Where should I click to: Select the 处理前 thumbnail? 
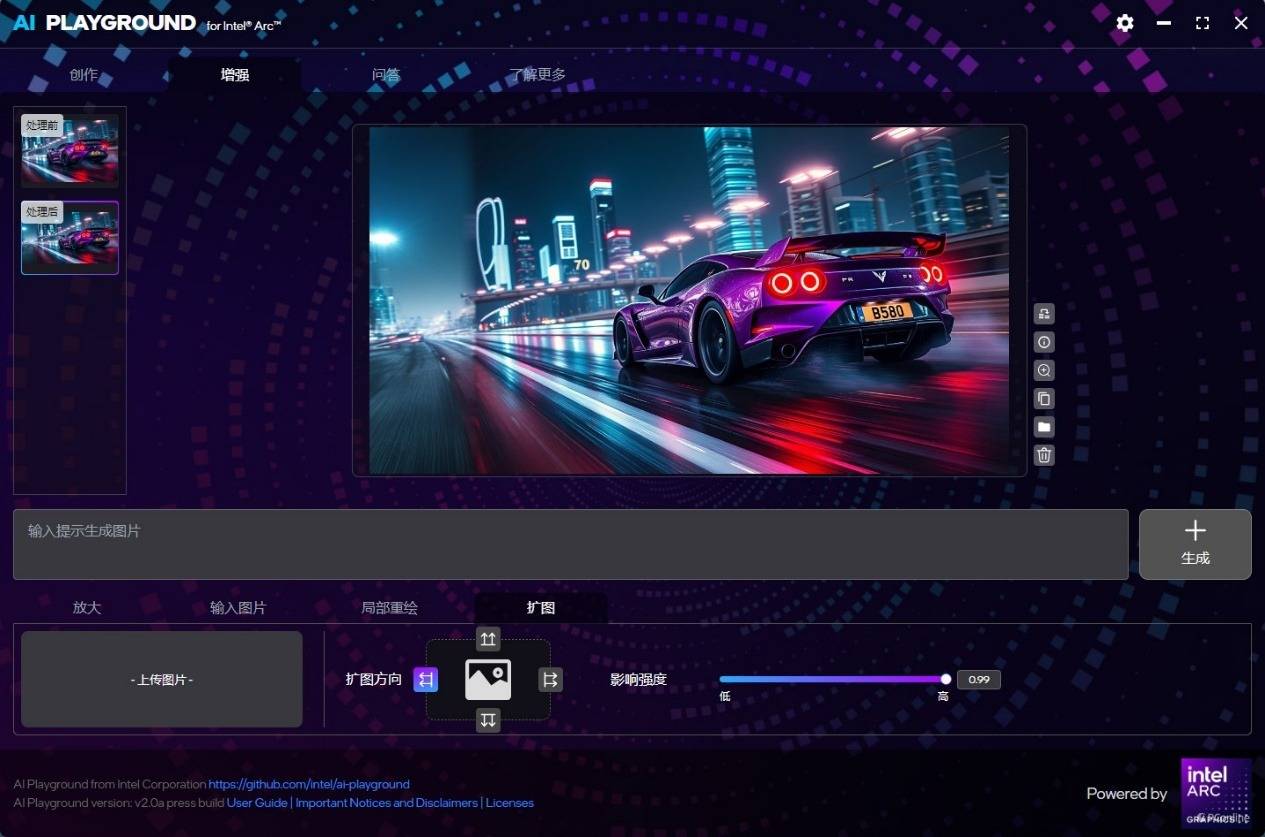click(x=70, y=151)
